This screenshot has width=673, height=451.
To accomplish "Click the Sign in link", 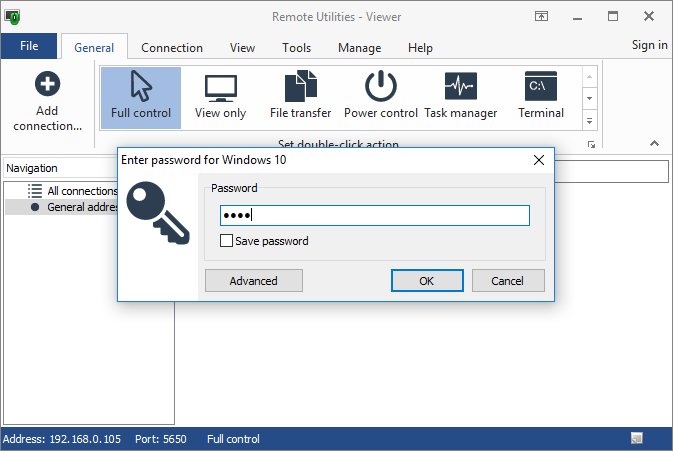I will 649,45.
